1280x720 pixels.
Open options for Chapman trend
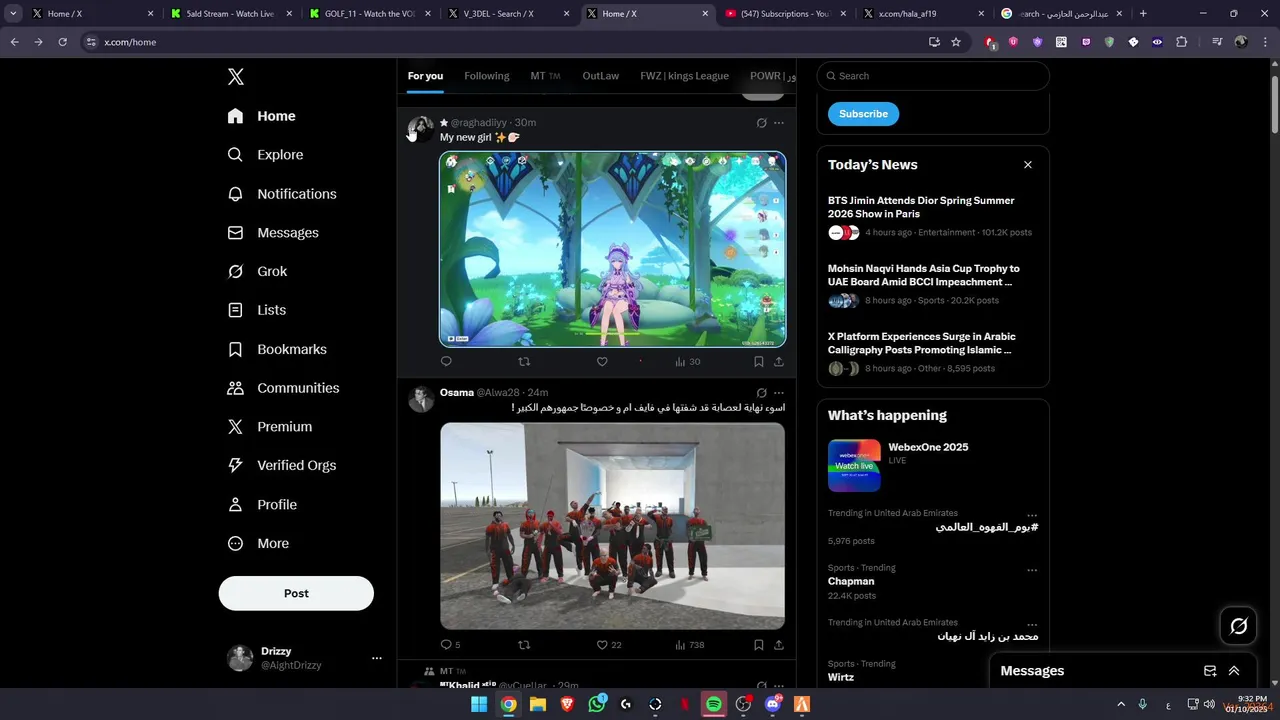1032,570
